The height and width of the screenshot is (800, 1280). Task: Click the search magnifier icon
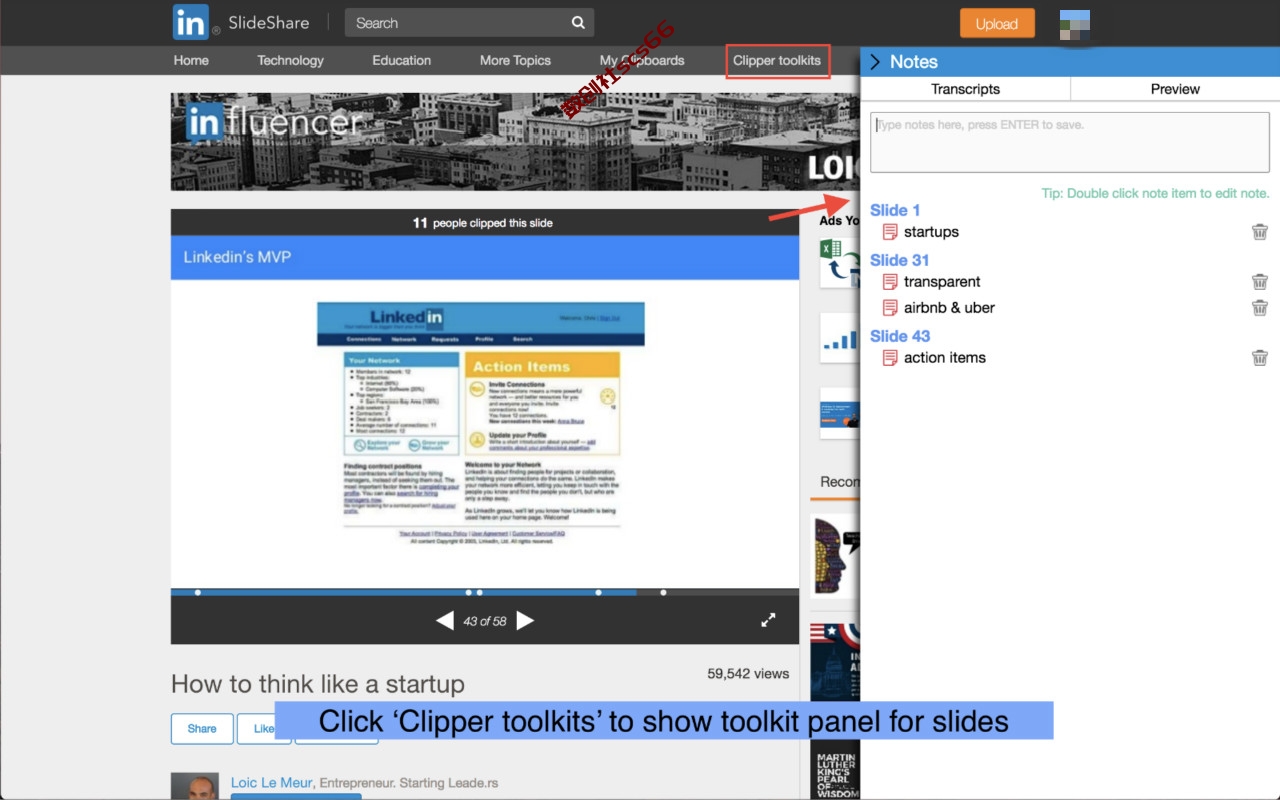coord(578,23)
